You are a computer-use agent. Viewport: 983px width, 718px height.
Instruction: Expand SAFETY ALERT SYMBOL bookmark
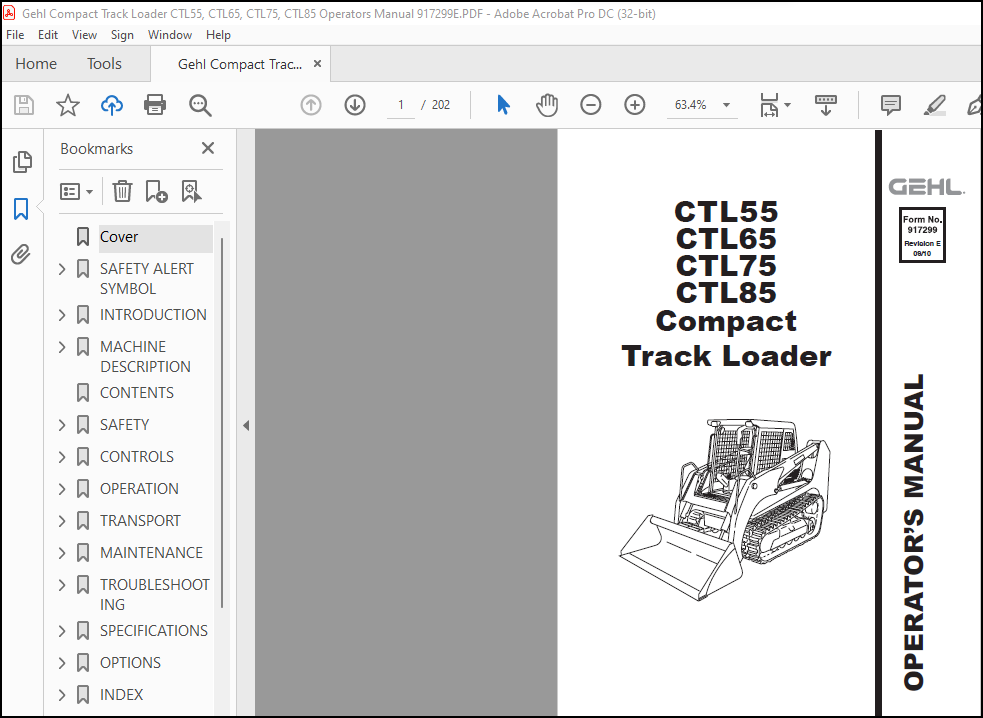(62, 269)
